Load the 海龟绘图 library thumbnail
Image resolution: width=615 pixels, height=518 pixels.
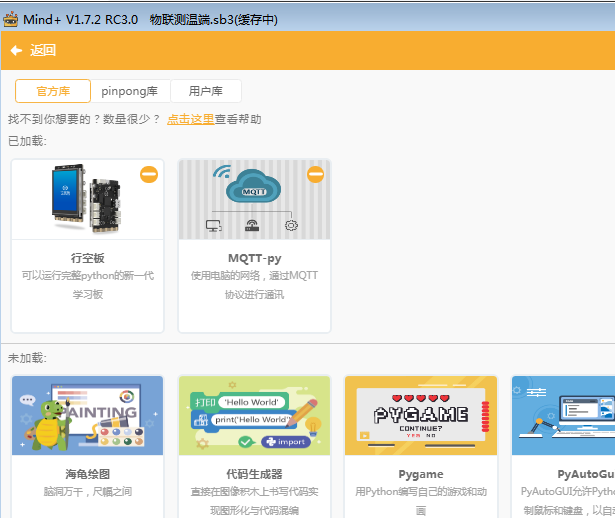coord(87,415)
